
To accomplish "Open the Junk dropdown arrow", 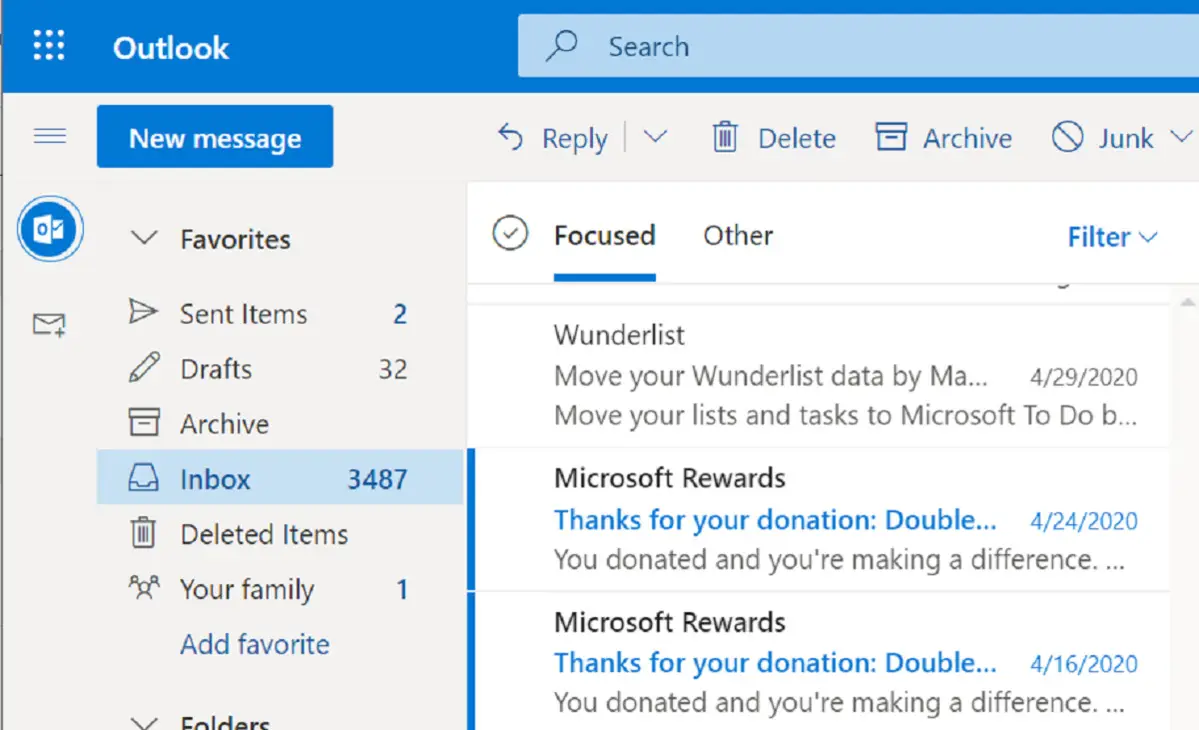I will pos(1181,137).
